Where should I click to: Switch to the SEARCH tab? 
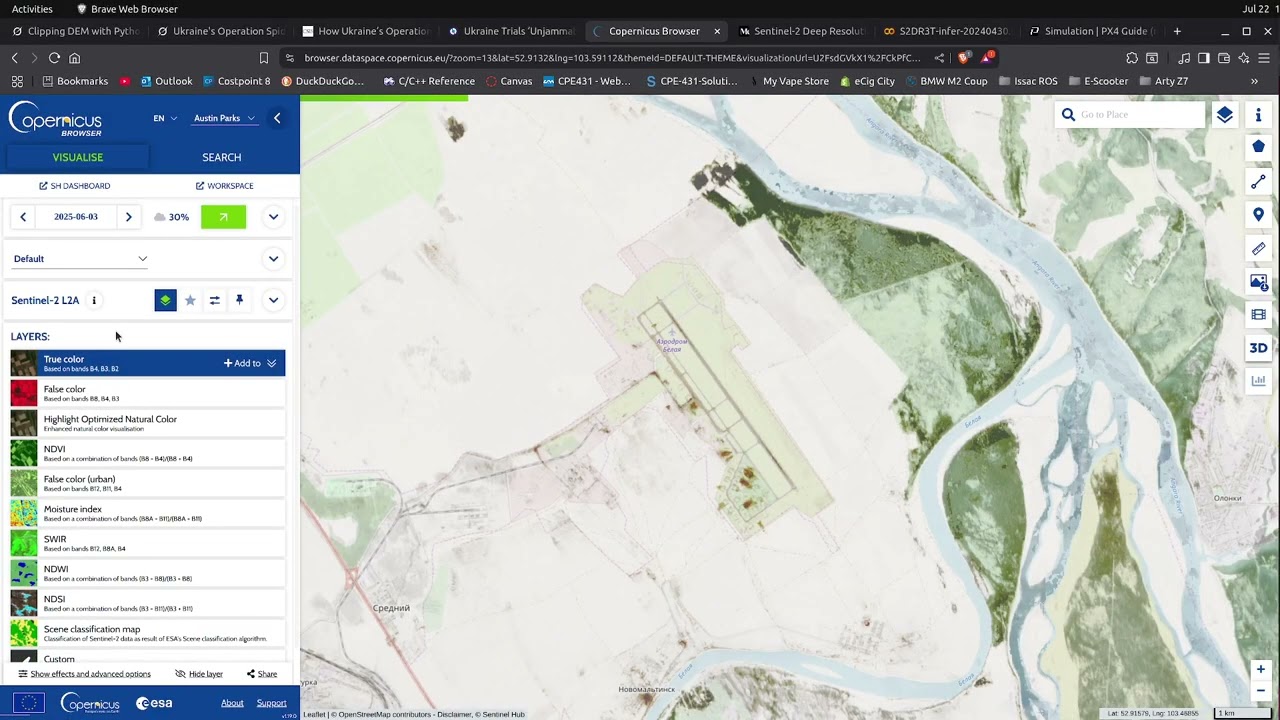click(222, 157)
